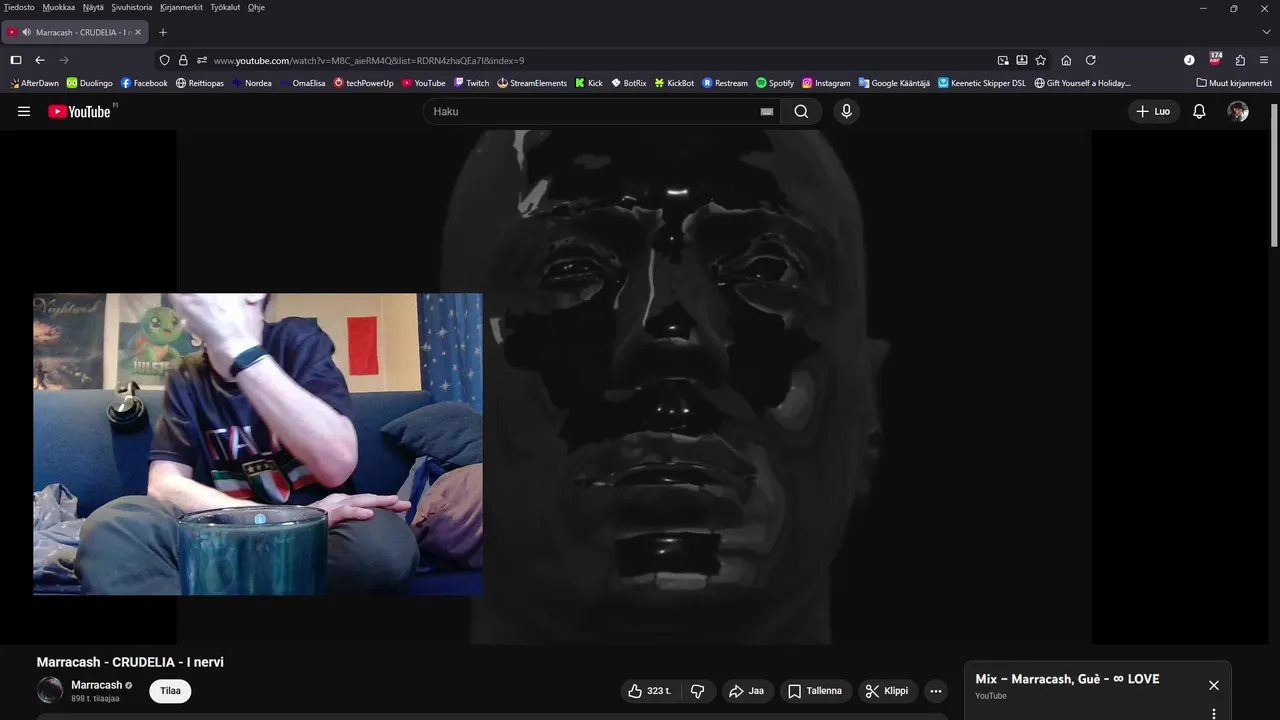The width and height of the screenshot is (1280, 720).
Task: Open the Duolingo bookmark
Action: (x=90, y=83)
